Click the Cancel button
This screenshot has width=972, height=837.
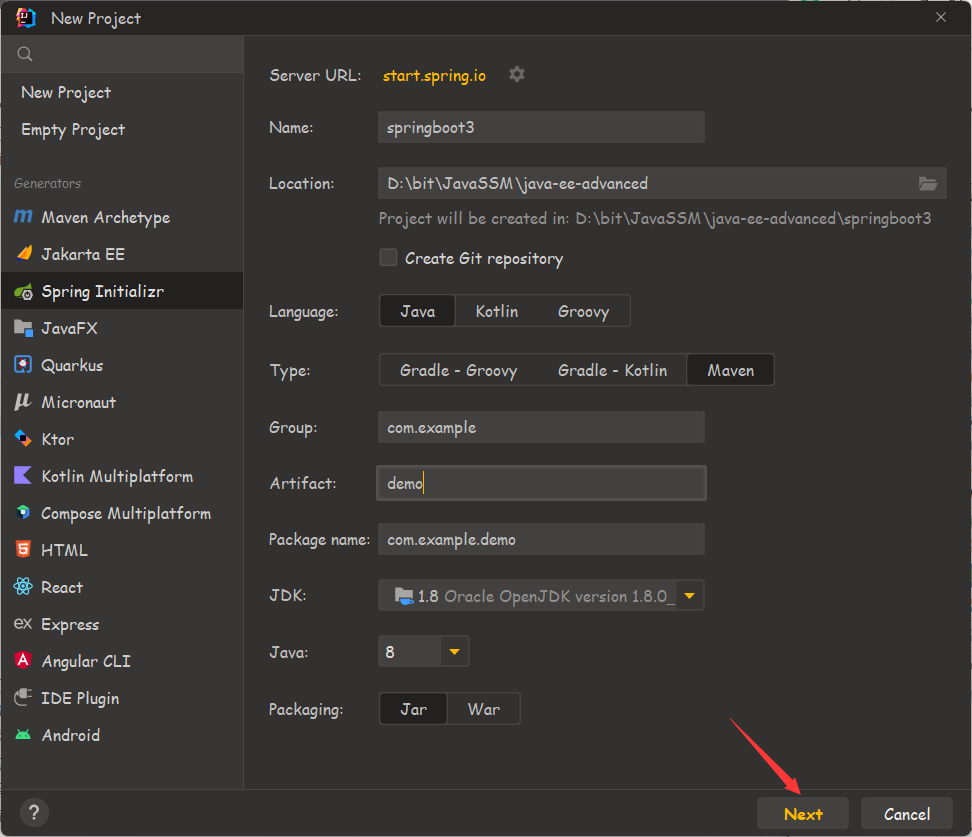click(906, 813)
